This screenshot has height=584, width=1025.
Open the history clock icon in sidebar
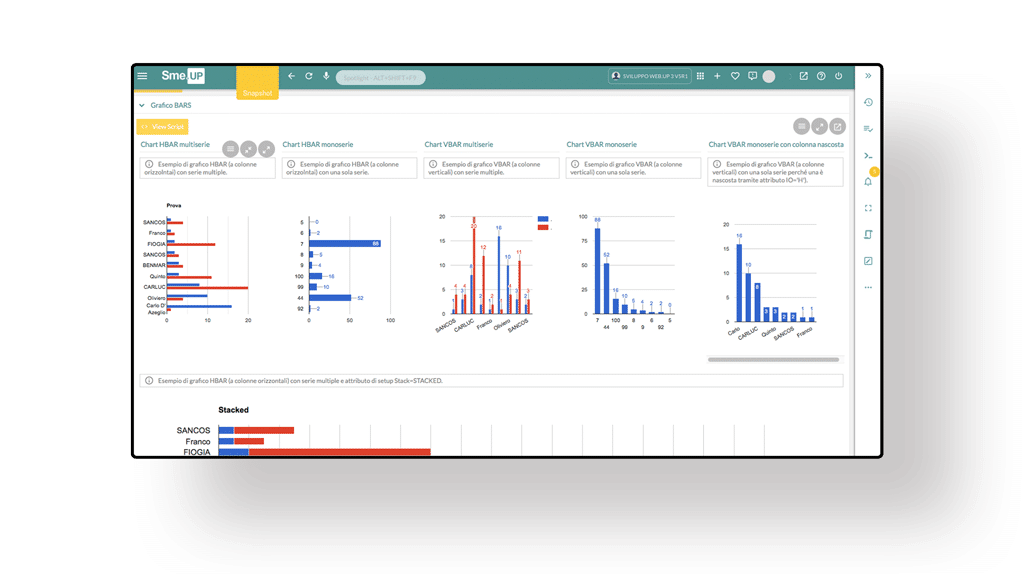(868, 102)
